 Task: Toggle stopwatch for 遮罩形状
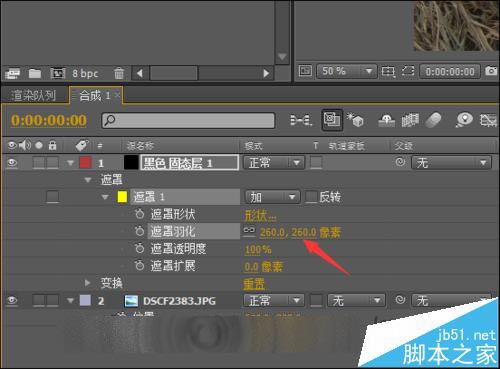[140, 214]
